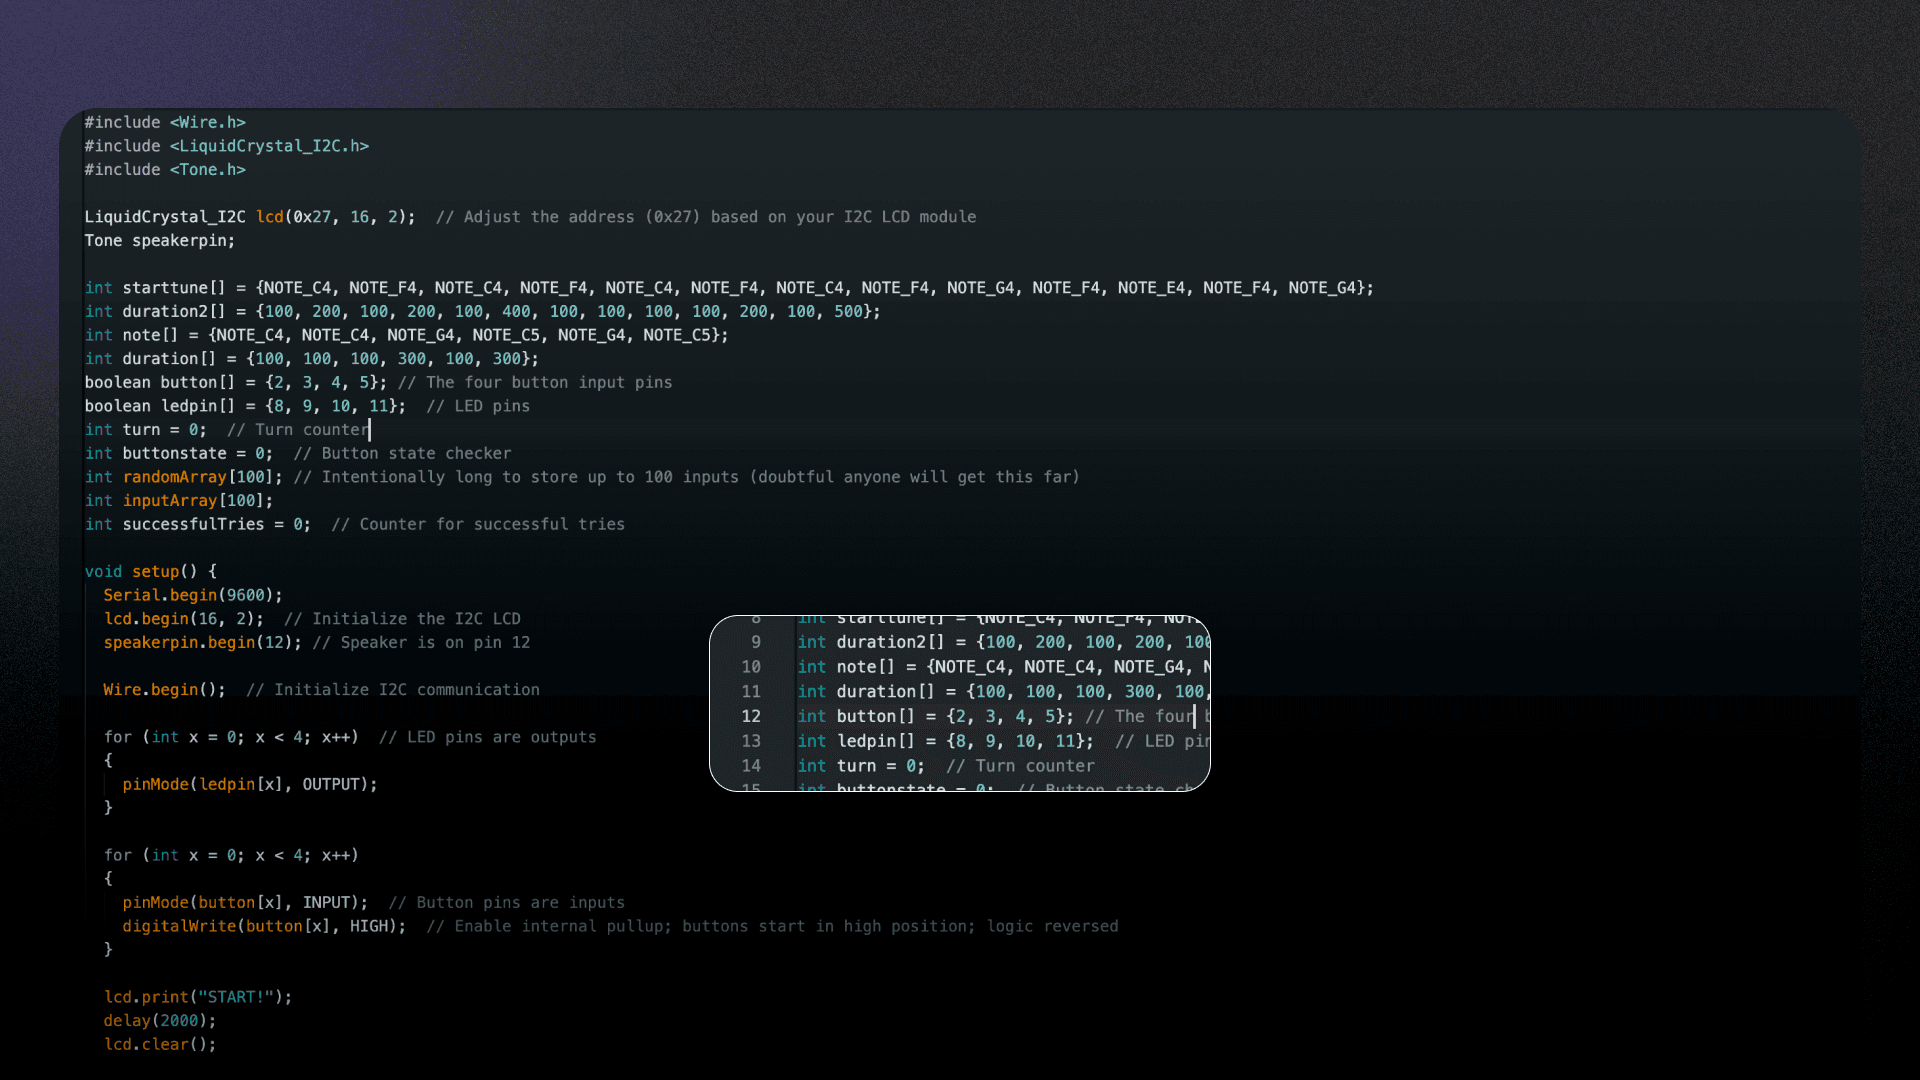The image size is (1920, 1080).
Task: Click line number 9 in zoomed inset
Action: pos(755,642)
